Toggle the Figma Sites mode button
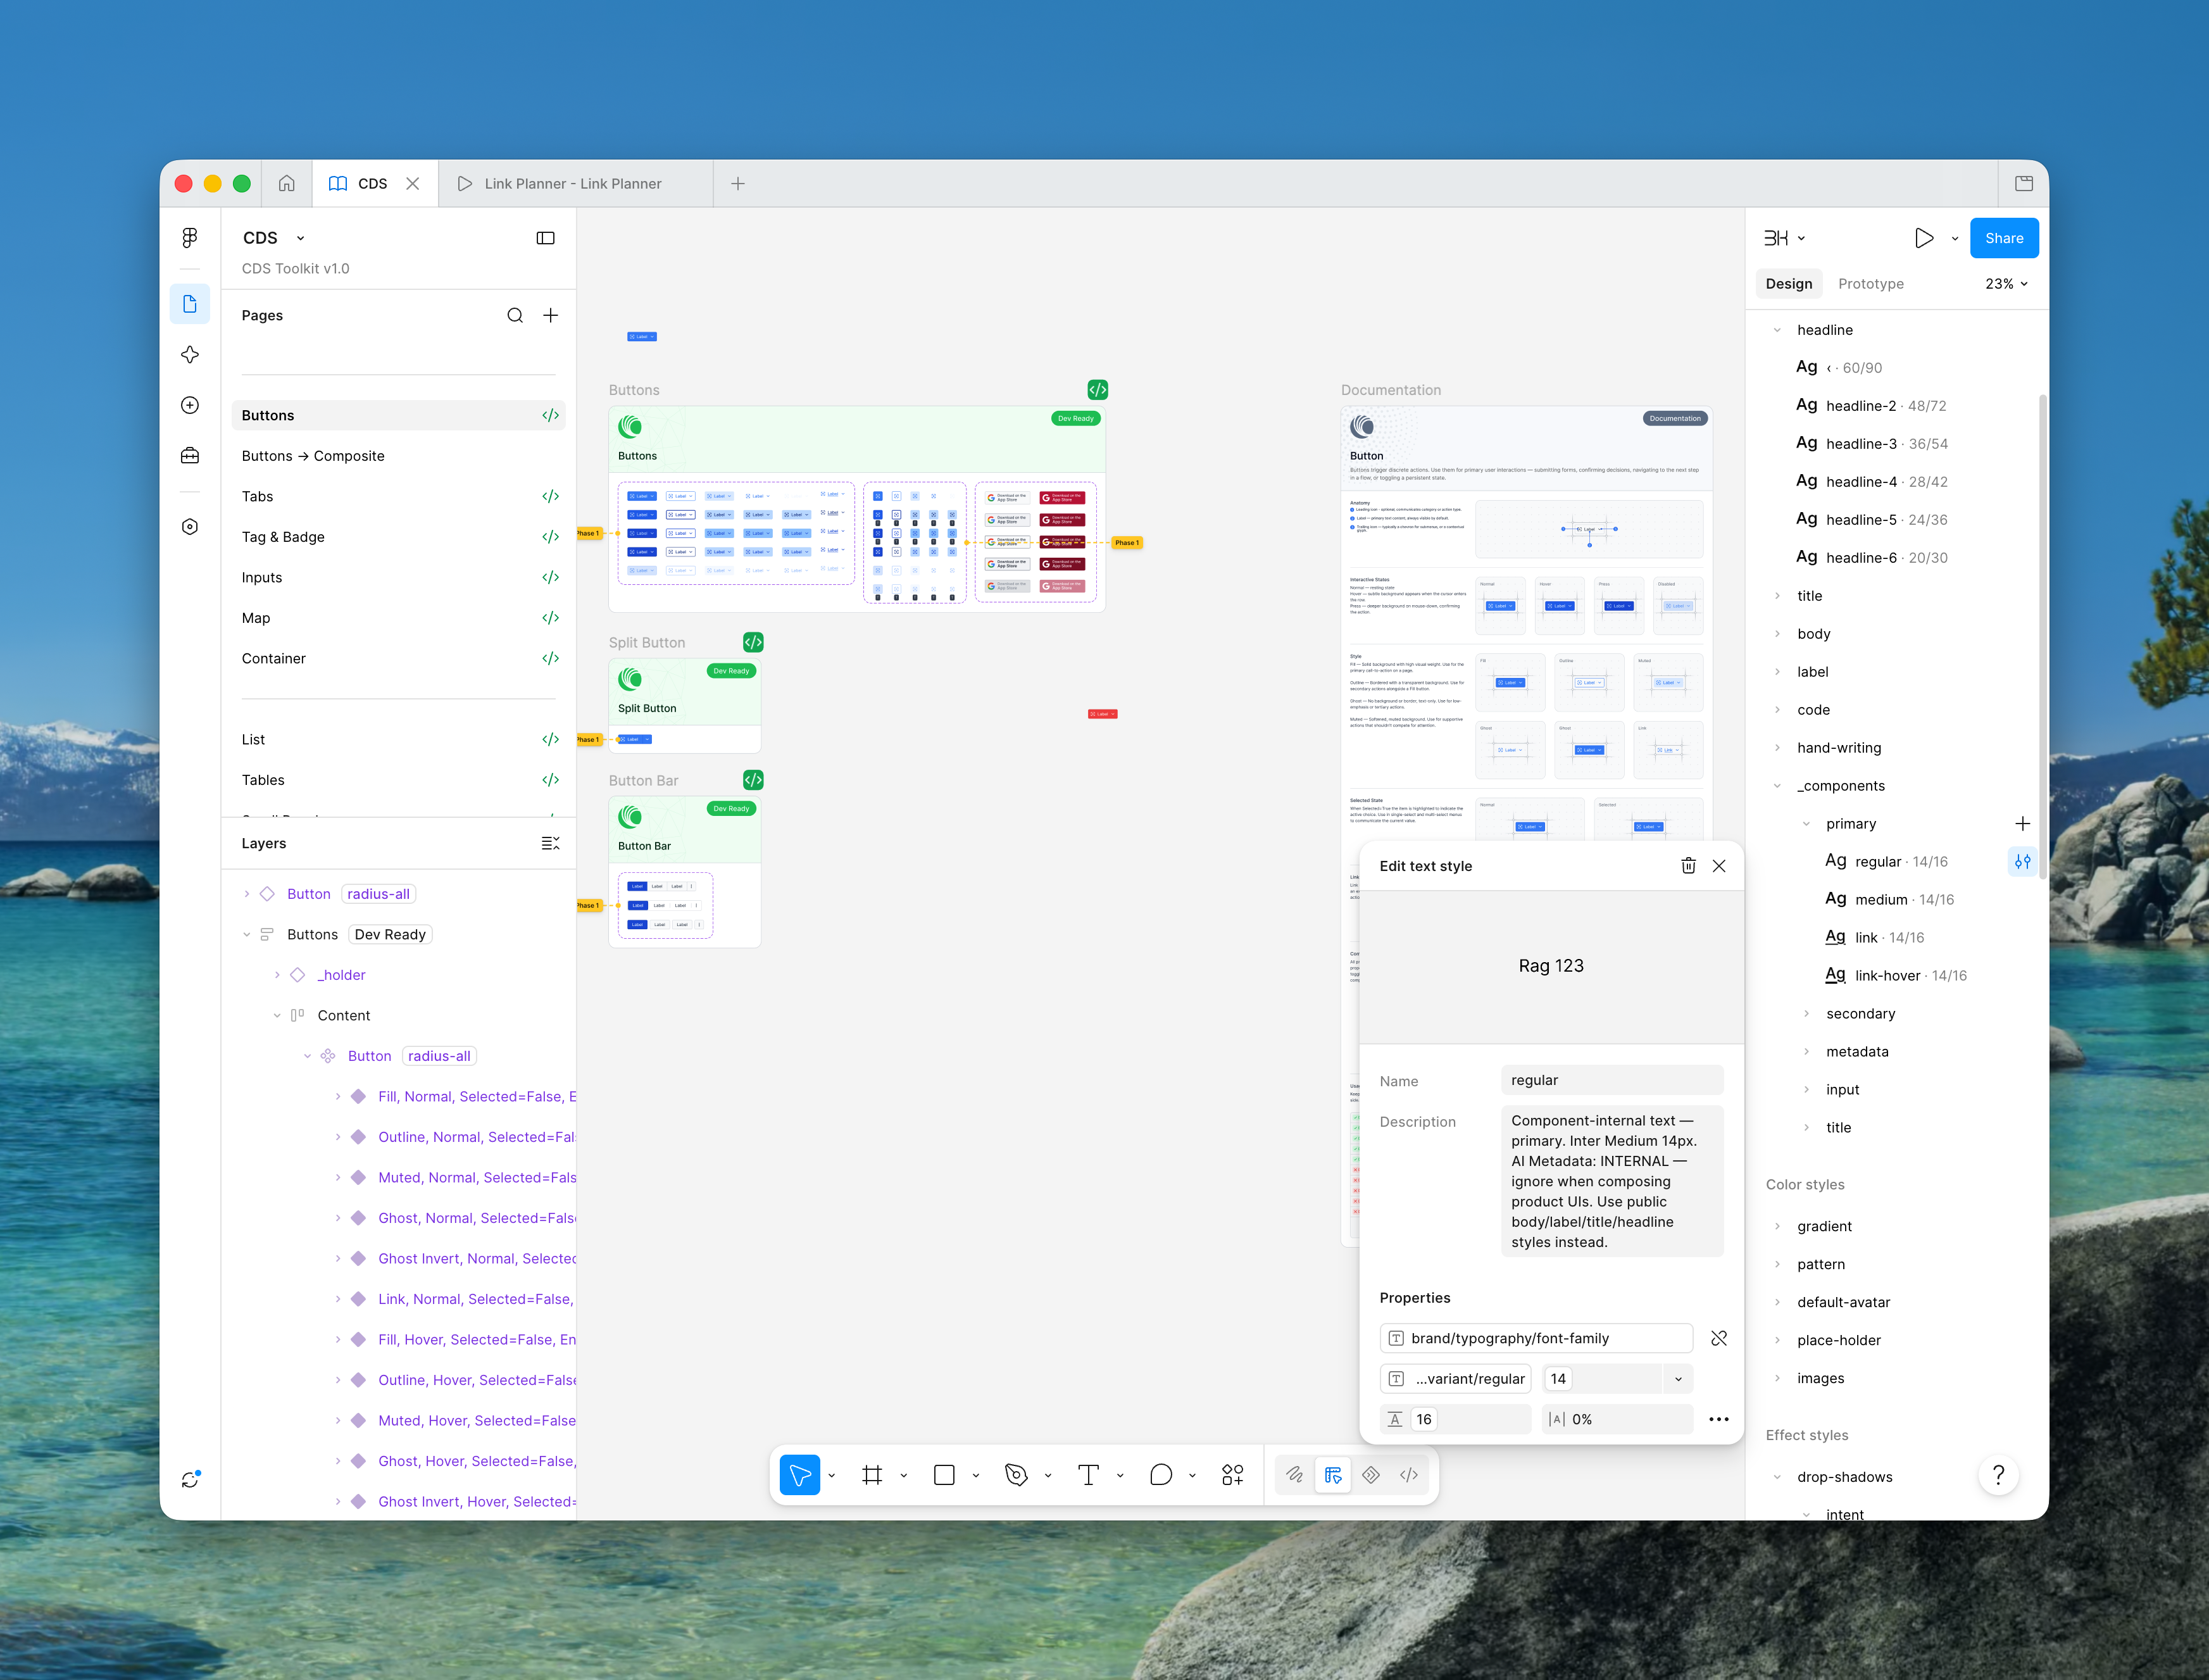 [1371, 1476]
